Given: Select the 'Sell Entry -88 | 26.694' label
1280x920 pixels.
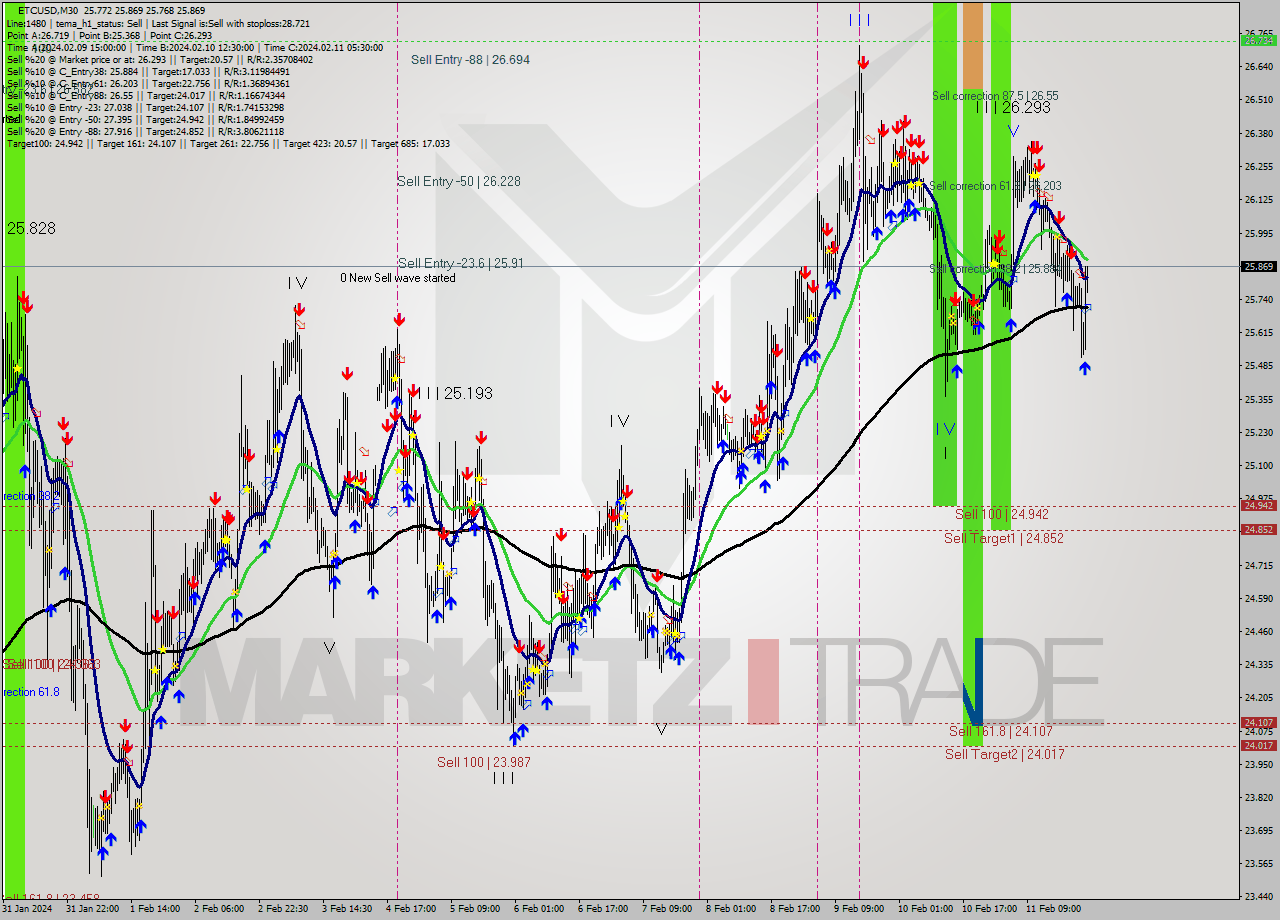Looking at the screenshot, I should click(470, 60).
